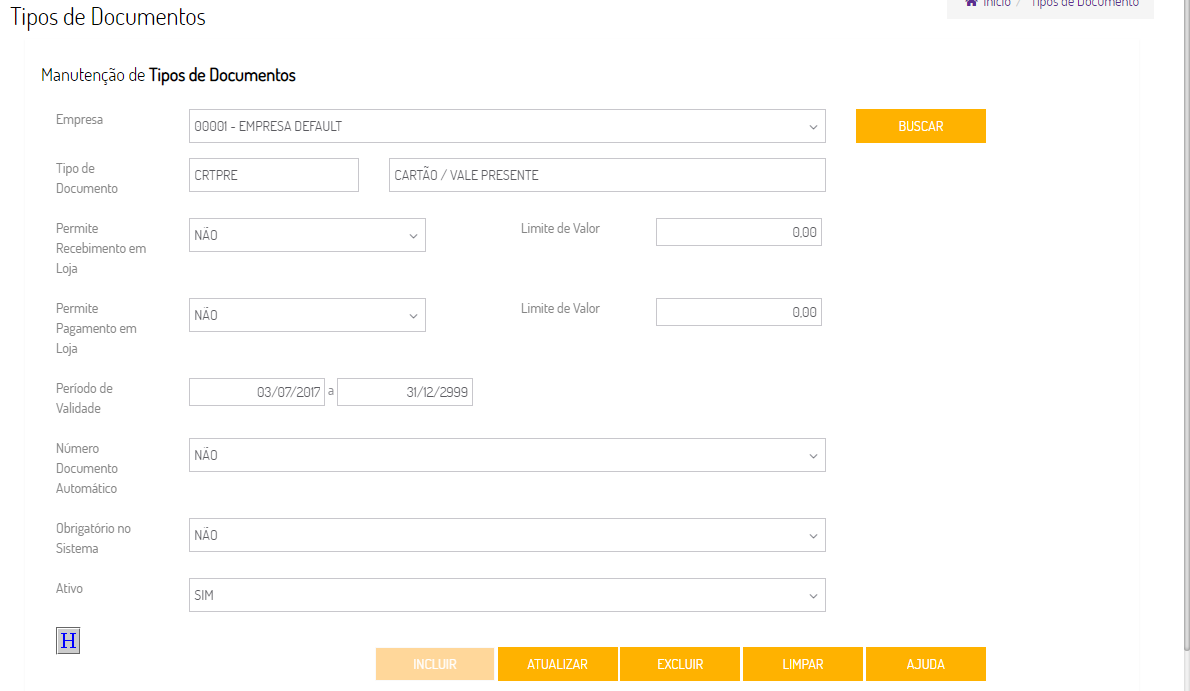
Task: Expand the Ativo dropdown
Action: click(507, 595)
